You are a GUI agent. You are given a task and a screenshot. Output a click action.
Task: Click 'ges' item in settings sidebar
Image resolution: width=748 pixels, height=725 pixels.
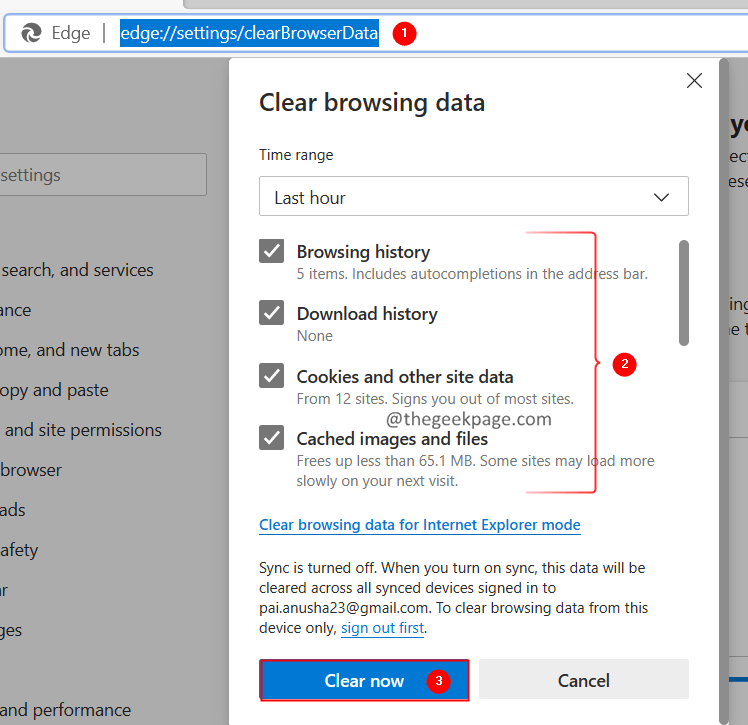click(x=11, y=630)
